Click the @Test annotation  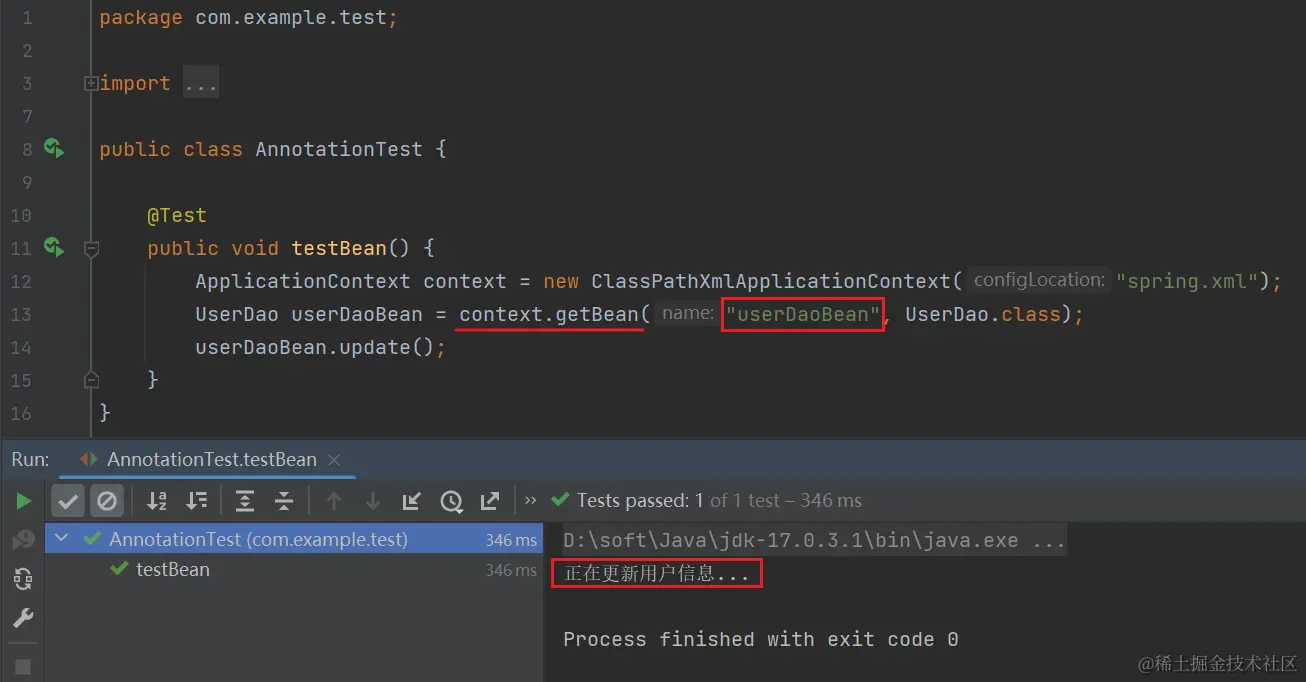[x=177, y=215]
